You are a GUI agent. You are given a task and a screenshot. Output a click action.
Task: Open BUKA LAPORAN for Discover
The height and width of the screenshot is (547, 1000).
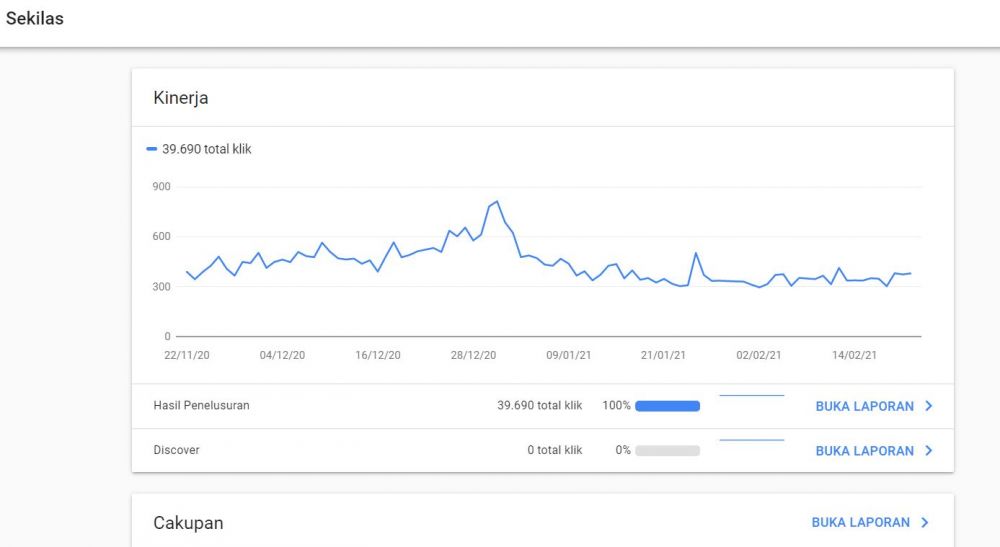[864, 450]
